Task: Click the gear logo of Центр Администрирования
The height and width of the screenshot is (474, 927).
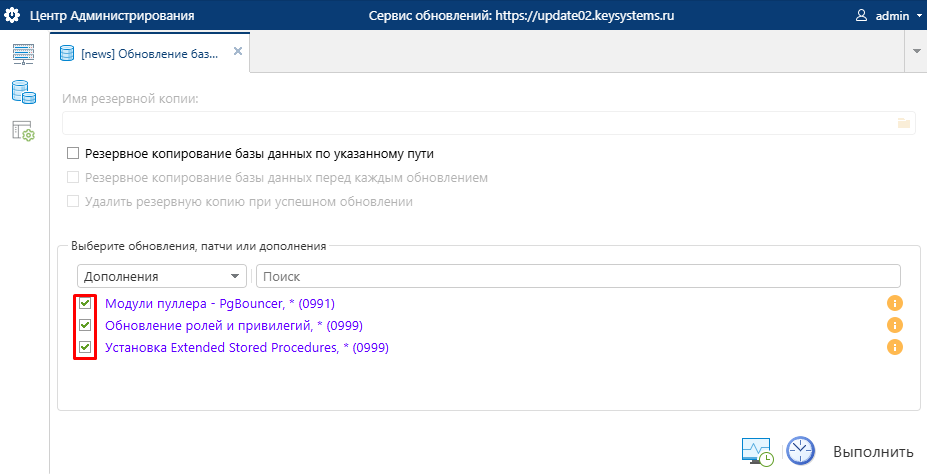Action: coord(12,15)
